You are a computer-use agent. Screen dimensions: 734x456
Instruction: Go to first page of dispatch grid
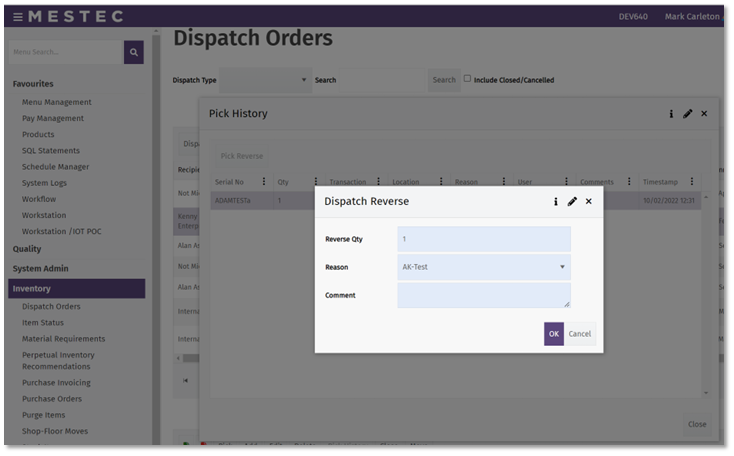point(185,381)
